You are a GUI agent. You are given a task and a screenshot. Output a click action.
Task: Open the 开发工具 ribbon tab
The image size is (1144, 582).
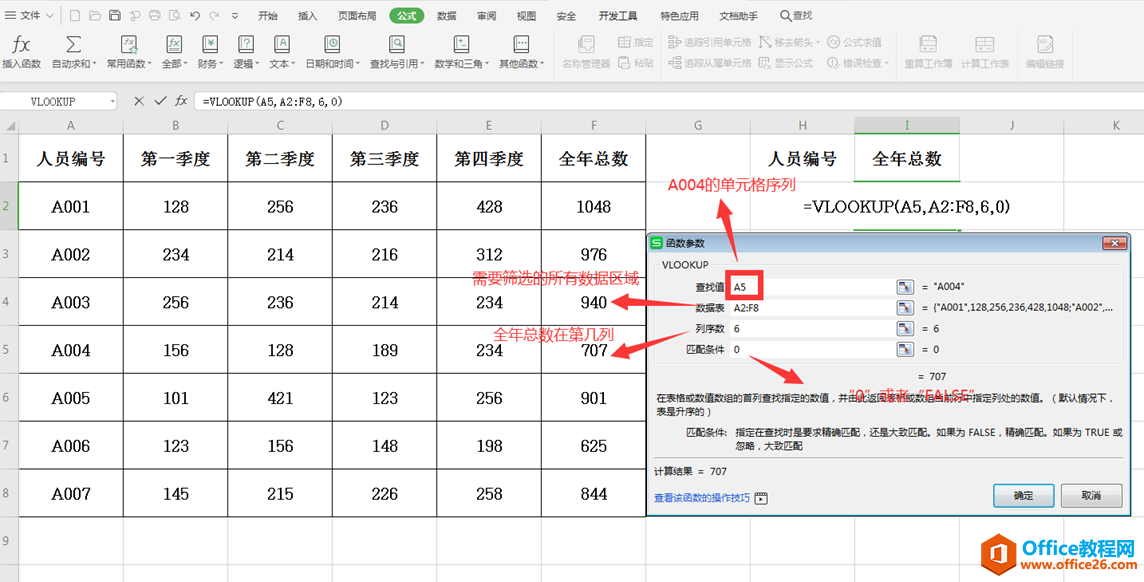[617, 15]
